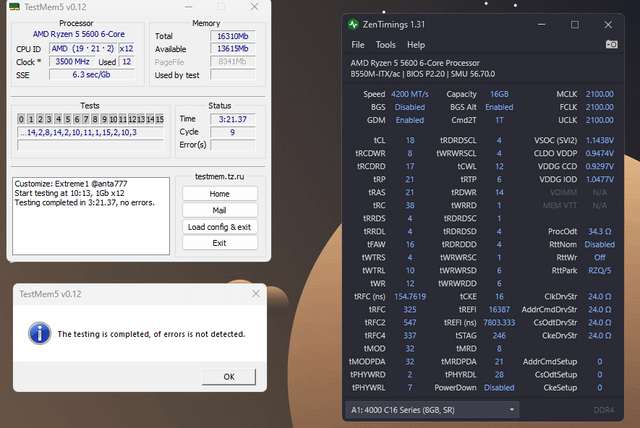Click the BGS Disabled value
Viewport: 640px width, 428px height.
point(410,107)
